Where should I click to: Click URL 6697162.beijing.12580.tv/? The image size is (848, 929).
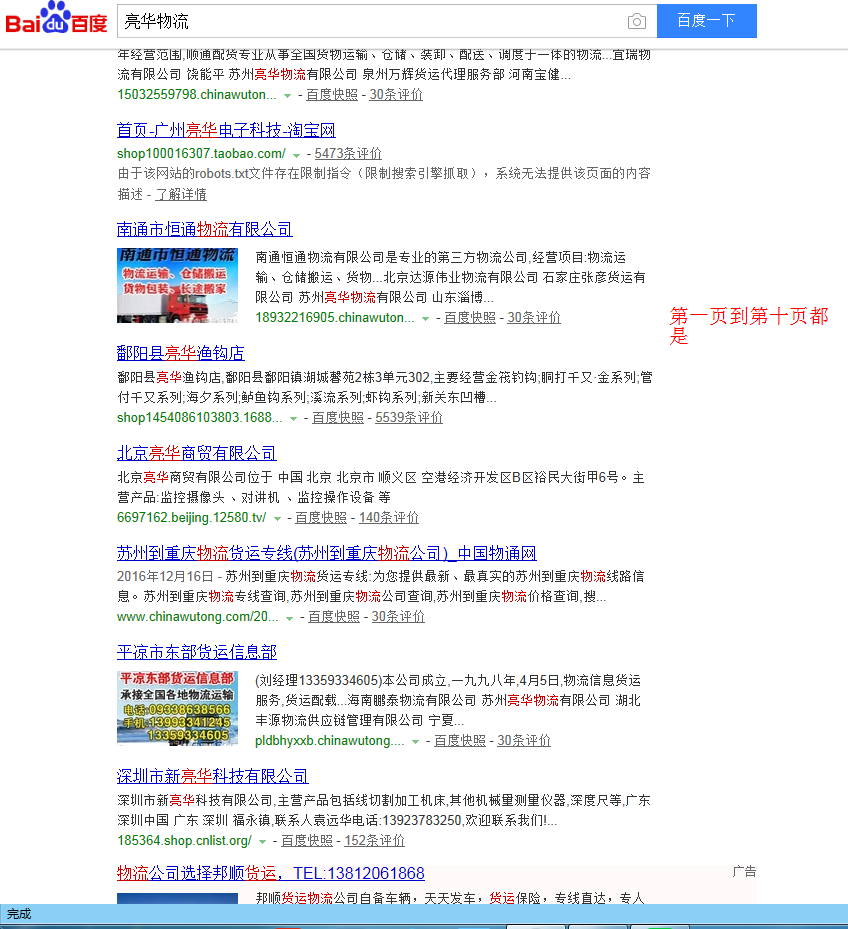point(191,518)
